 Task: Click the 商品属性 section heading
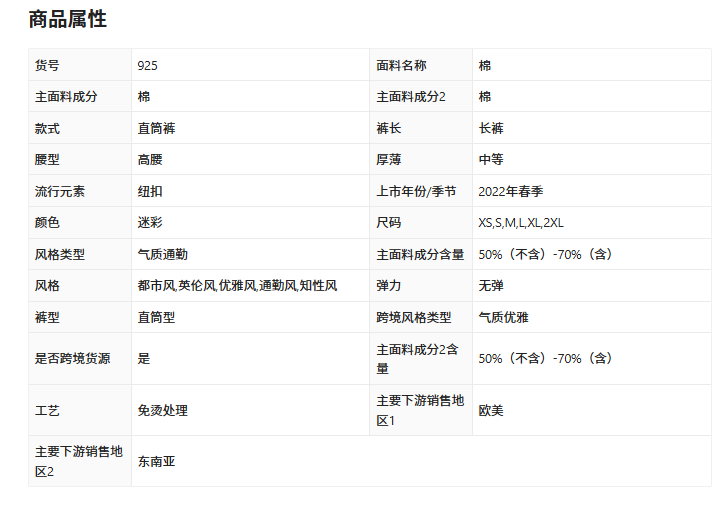click(x=67, y=19)
